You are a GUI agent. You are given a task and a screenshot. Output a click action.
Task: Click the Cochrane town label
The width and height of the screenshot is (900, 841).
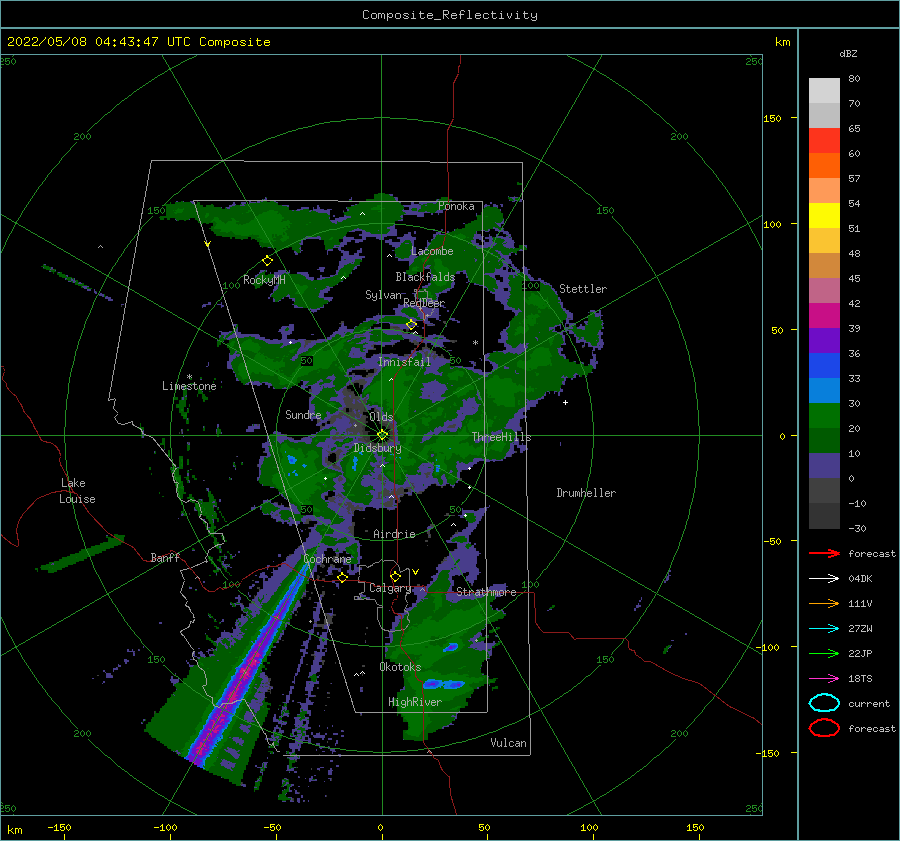(x=327, y=559)
